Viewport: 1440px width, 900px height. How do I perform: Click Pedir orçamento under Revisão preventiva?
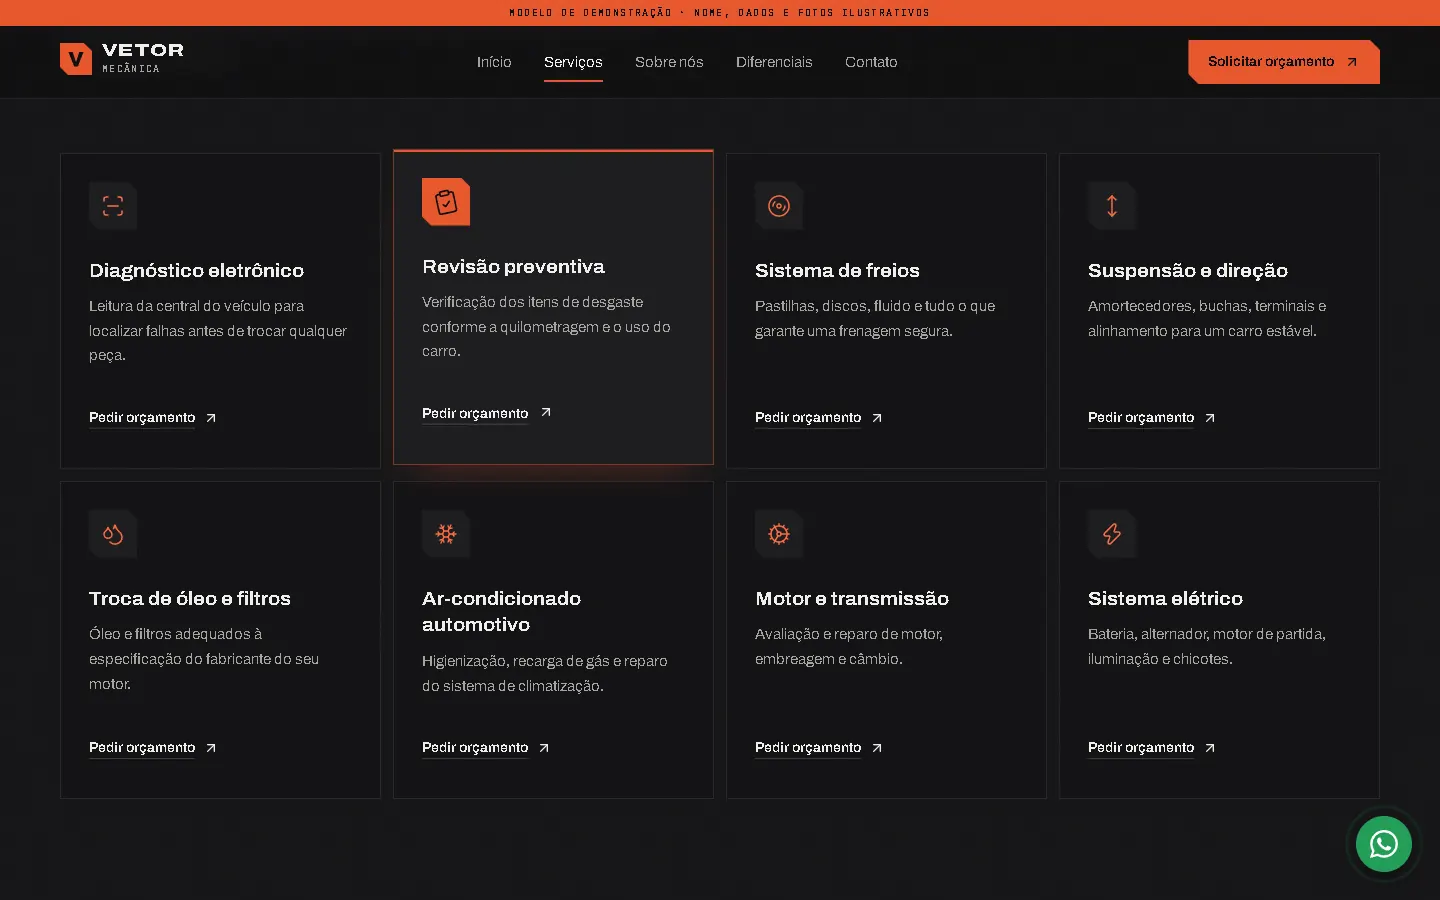click(486, 414)
